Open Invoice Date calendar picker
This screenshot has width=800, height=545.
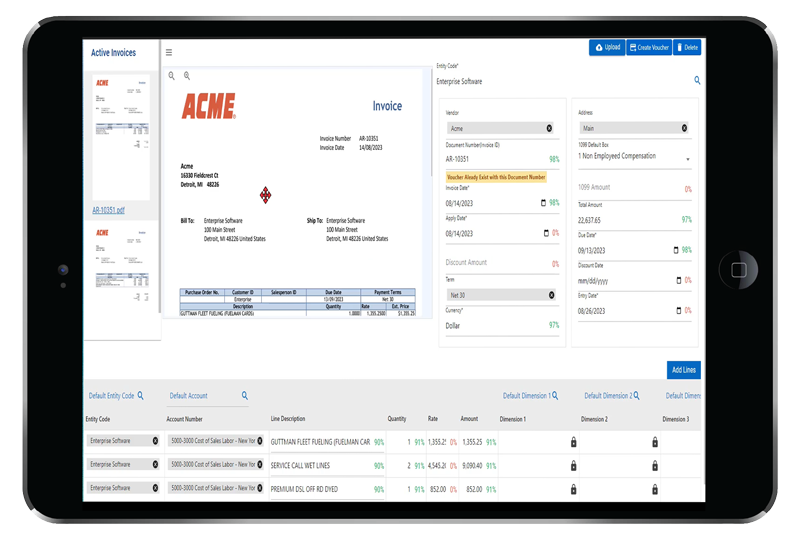543,203
